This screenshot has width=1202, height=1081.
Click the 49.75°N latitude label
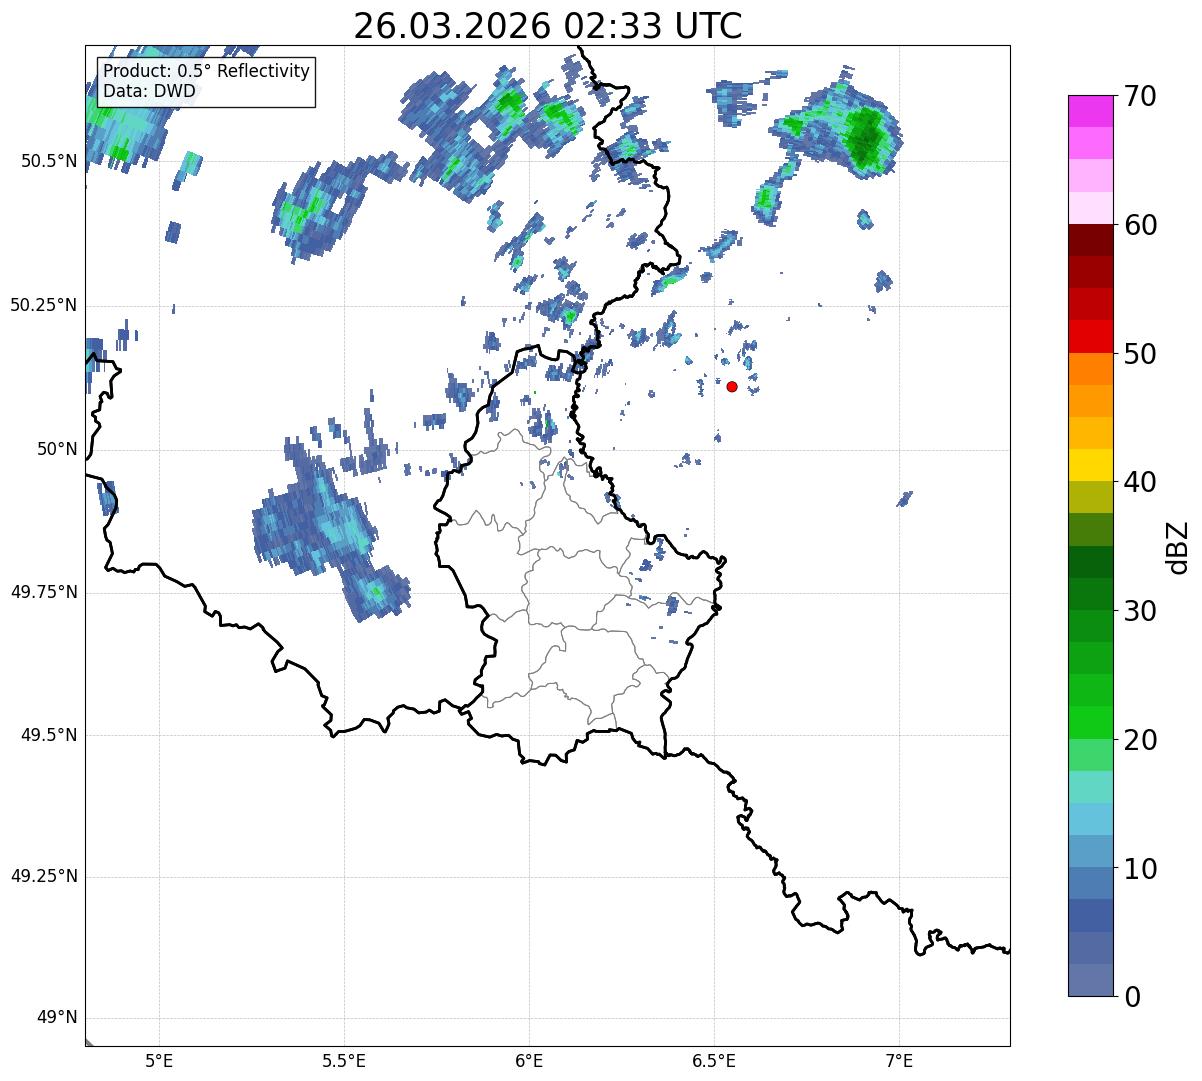[x=43, y=592]
